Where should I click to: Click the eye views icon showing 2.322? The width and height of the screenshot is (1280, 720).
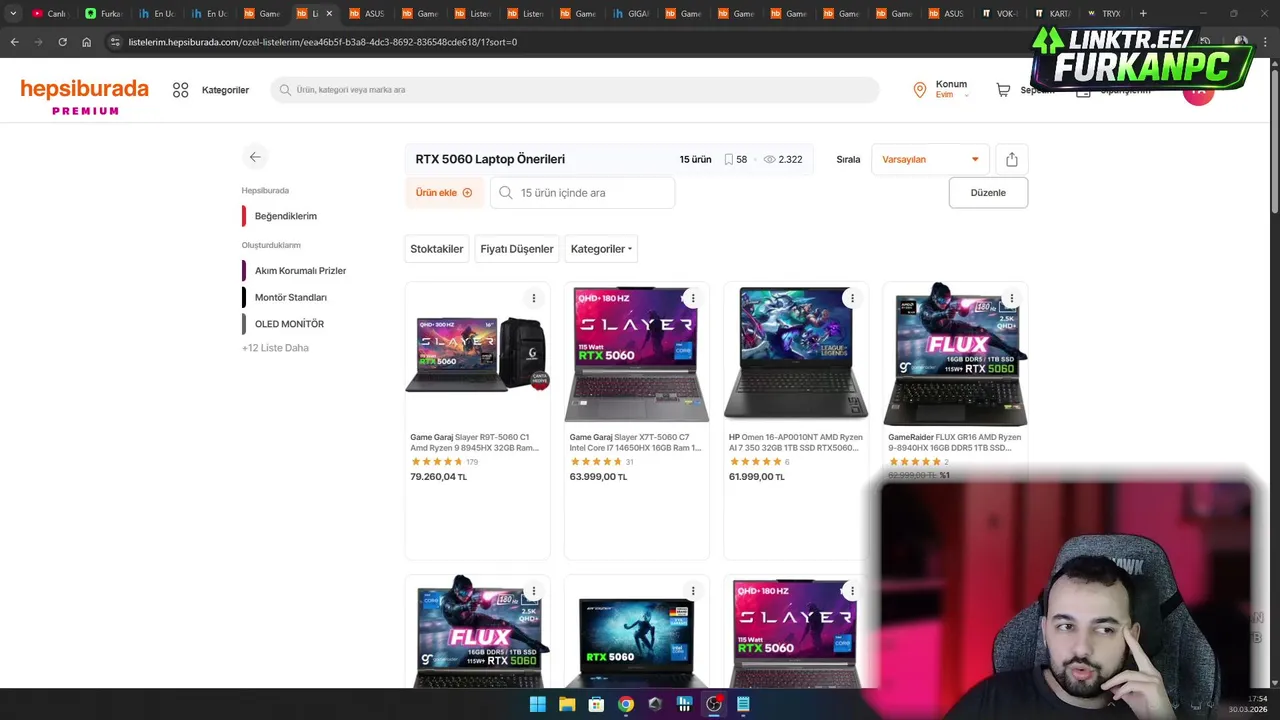tap(769, 159)
